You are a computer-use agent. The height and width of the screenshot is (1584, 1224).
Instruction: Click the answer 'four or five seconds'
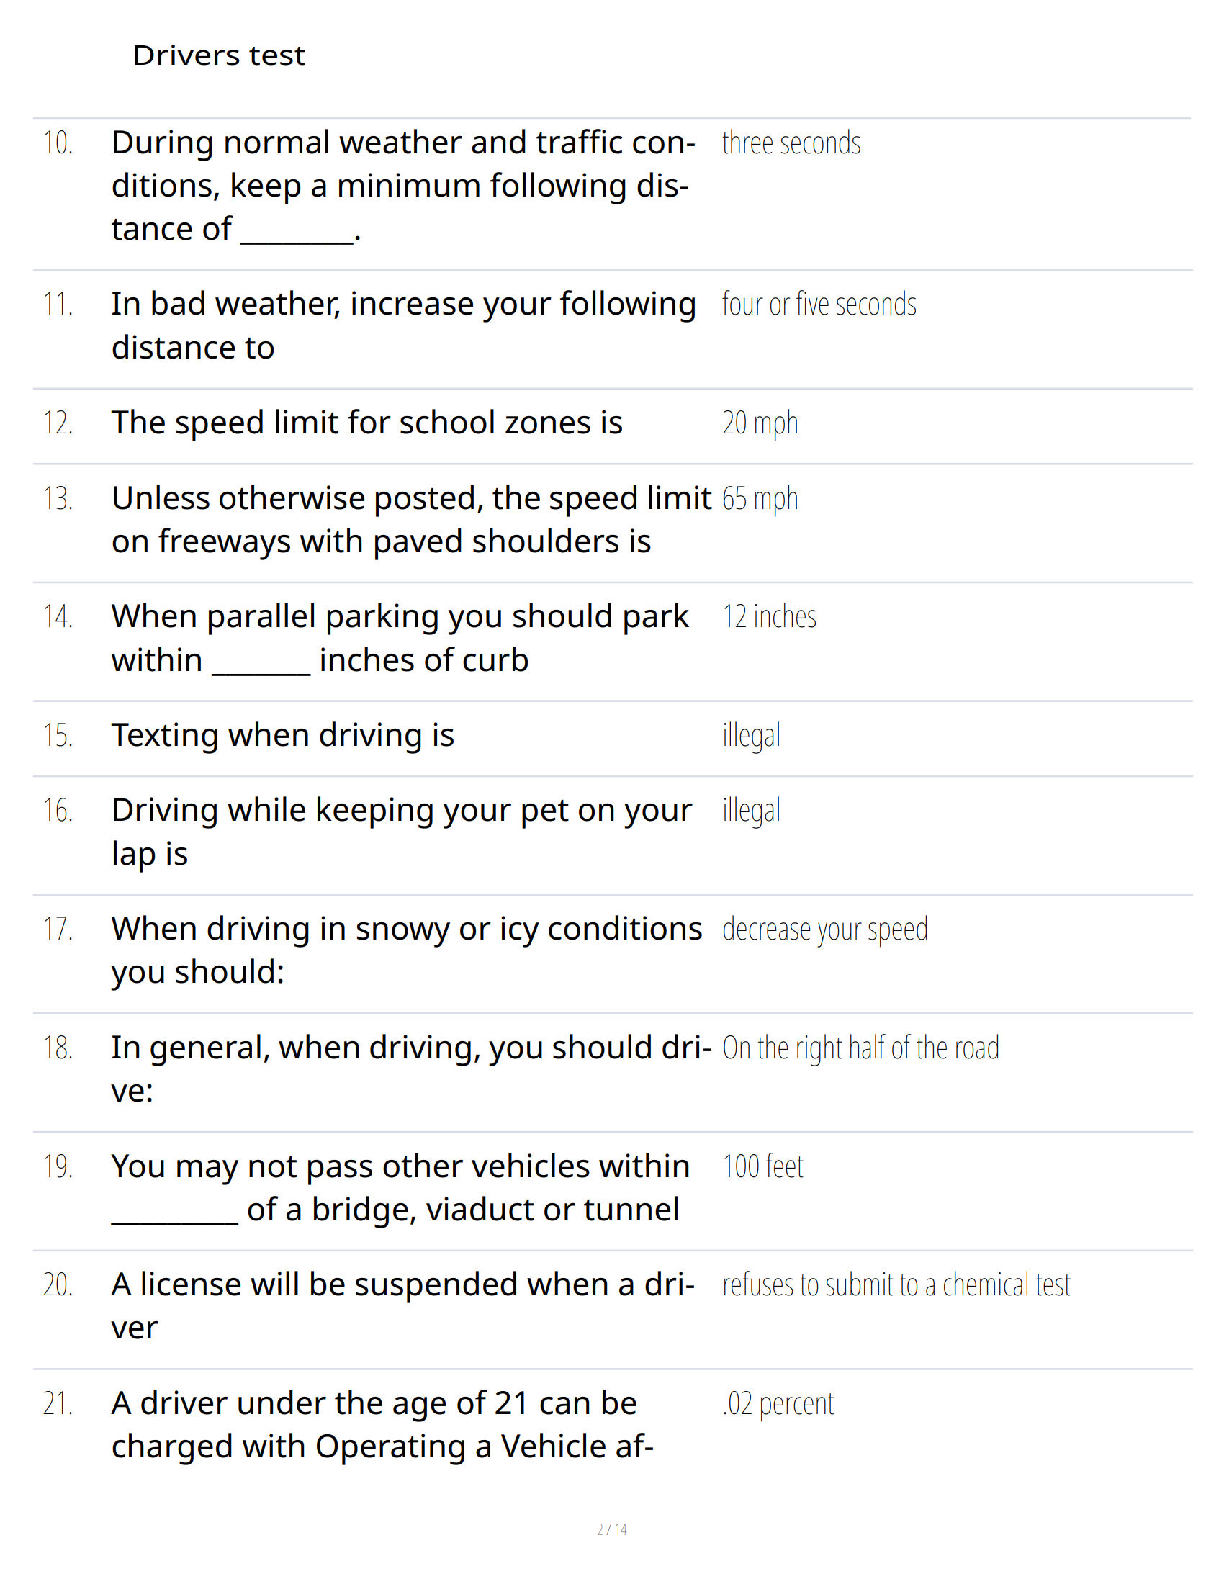819,304
